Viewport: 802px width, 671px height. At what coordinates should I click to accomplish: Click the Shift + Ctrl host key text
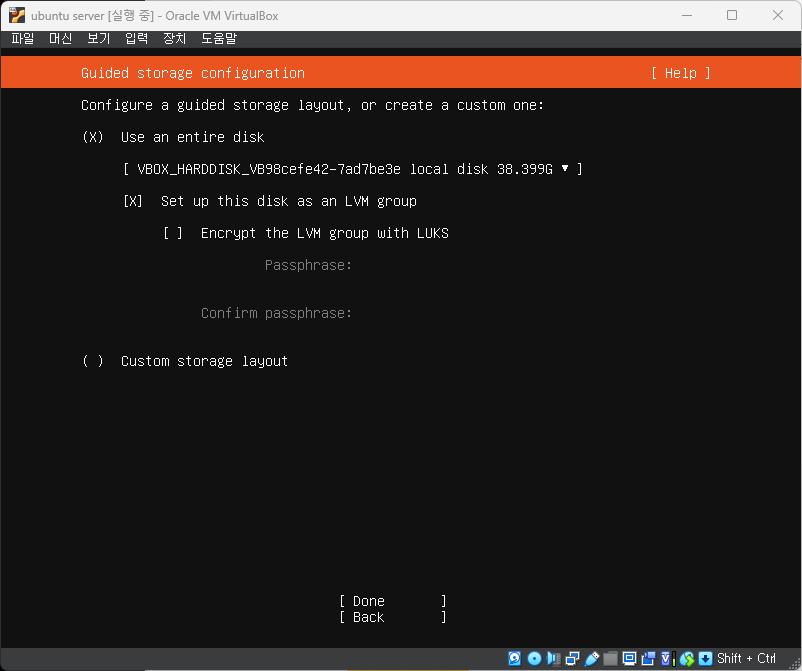(x=746, y=658)
